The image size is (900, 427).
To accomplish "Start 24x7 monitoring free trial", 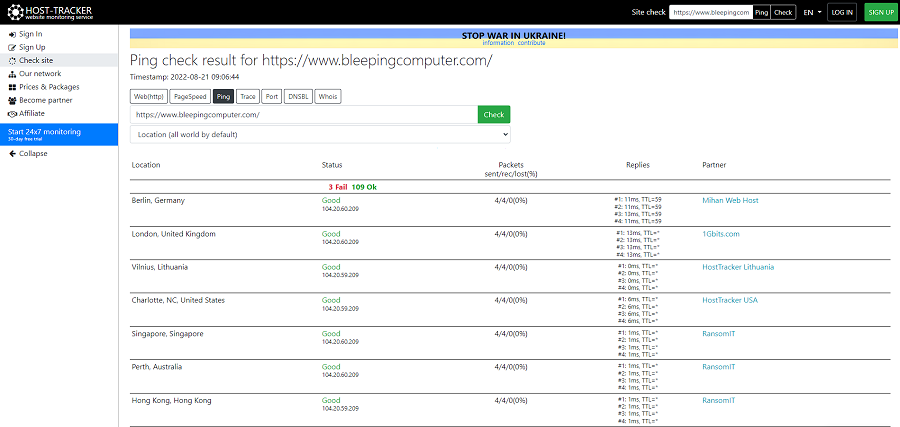I will coord(59,134).
